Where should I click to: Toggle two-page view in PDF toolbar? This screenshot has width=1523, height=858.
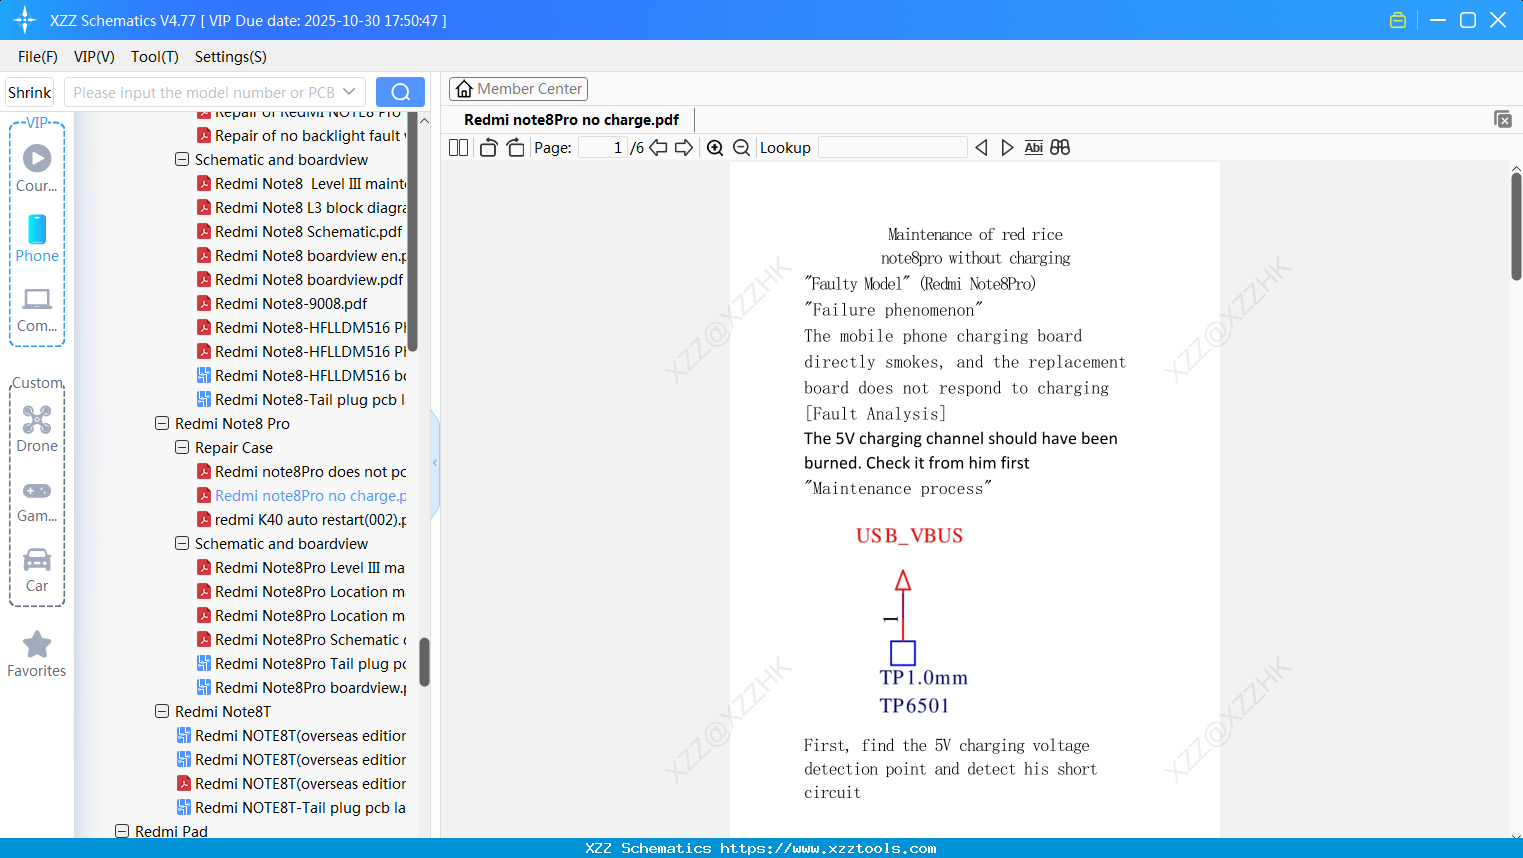[458, 147]
